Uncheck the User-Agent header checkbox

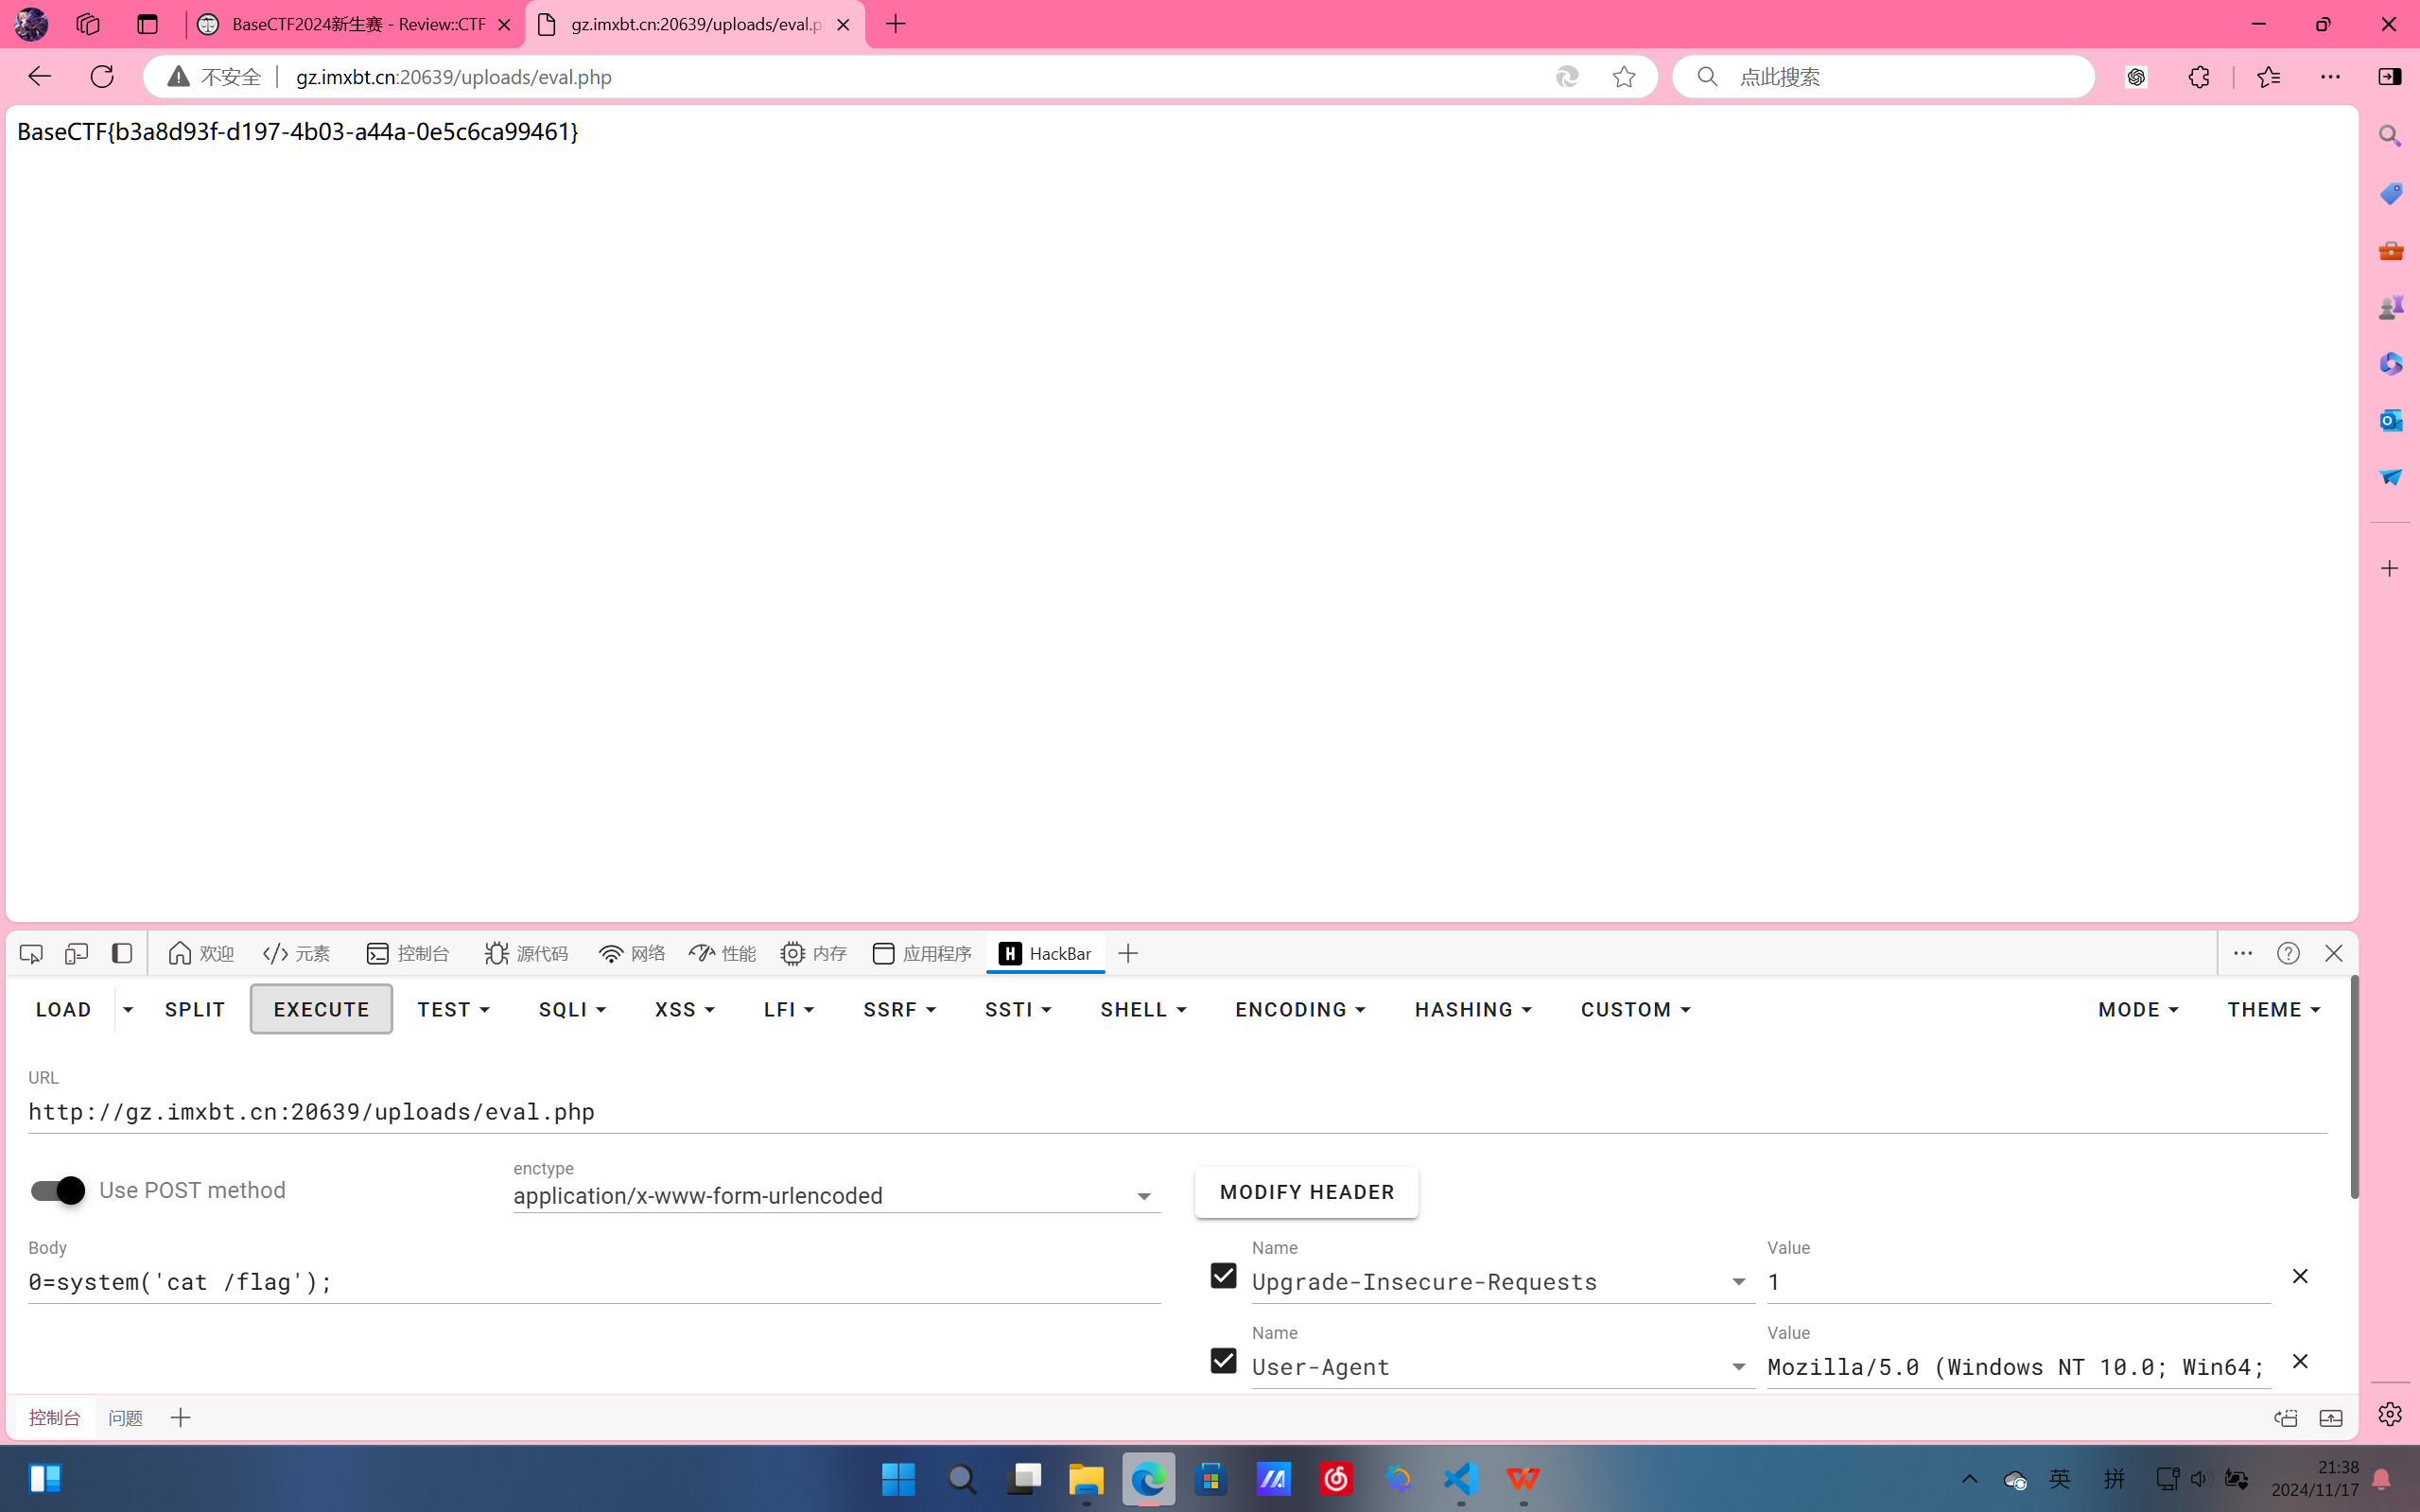pyautogui.click(x=1223, y=1361)
